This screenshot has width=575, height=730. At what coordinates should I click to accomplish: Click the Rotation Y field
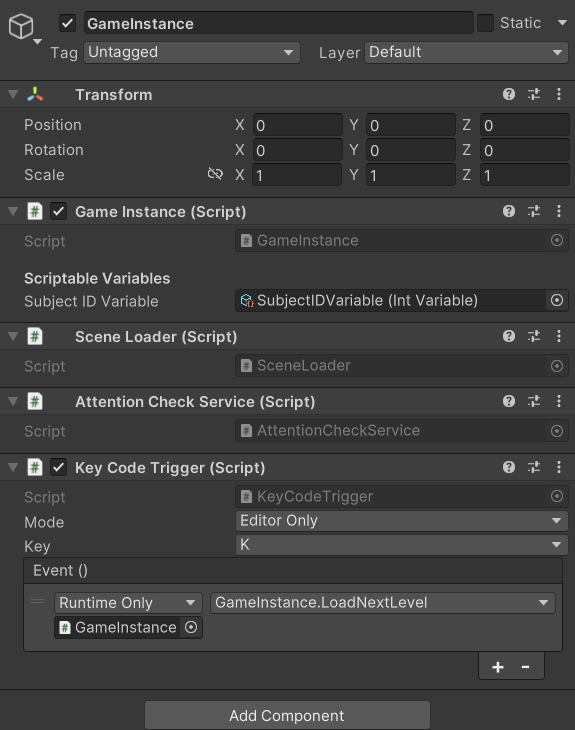[411, 150]
